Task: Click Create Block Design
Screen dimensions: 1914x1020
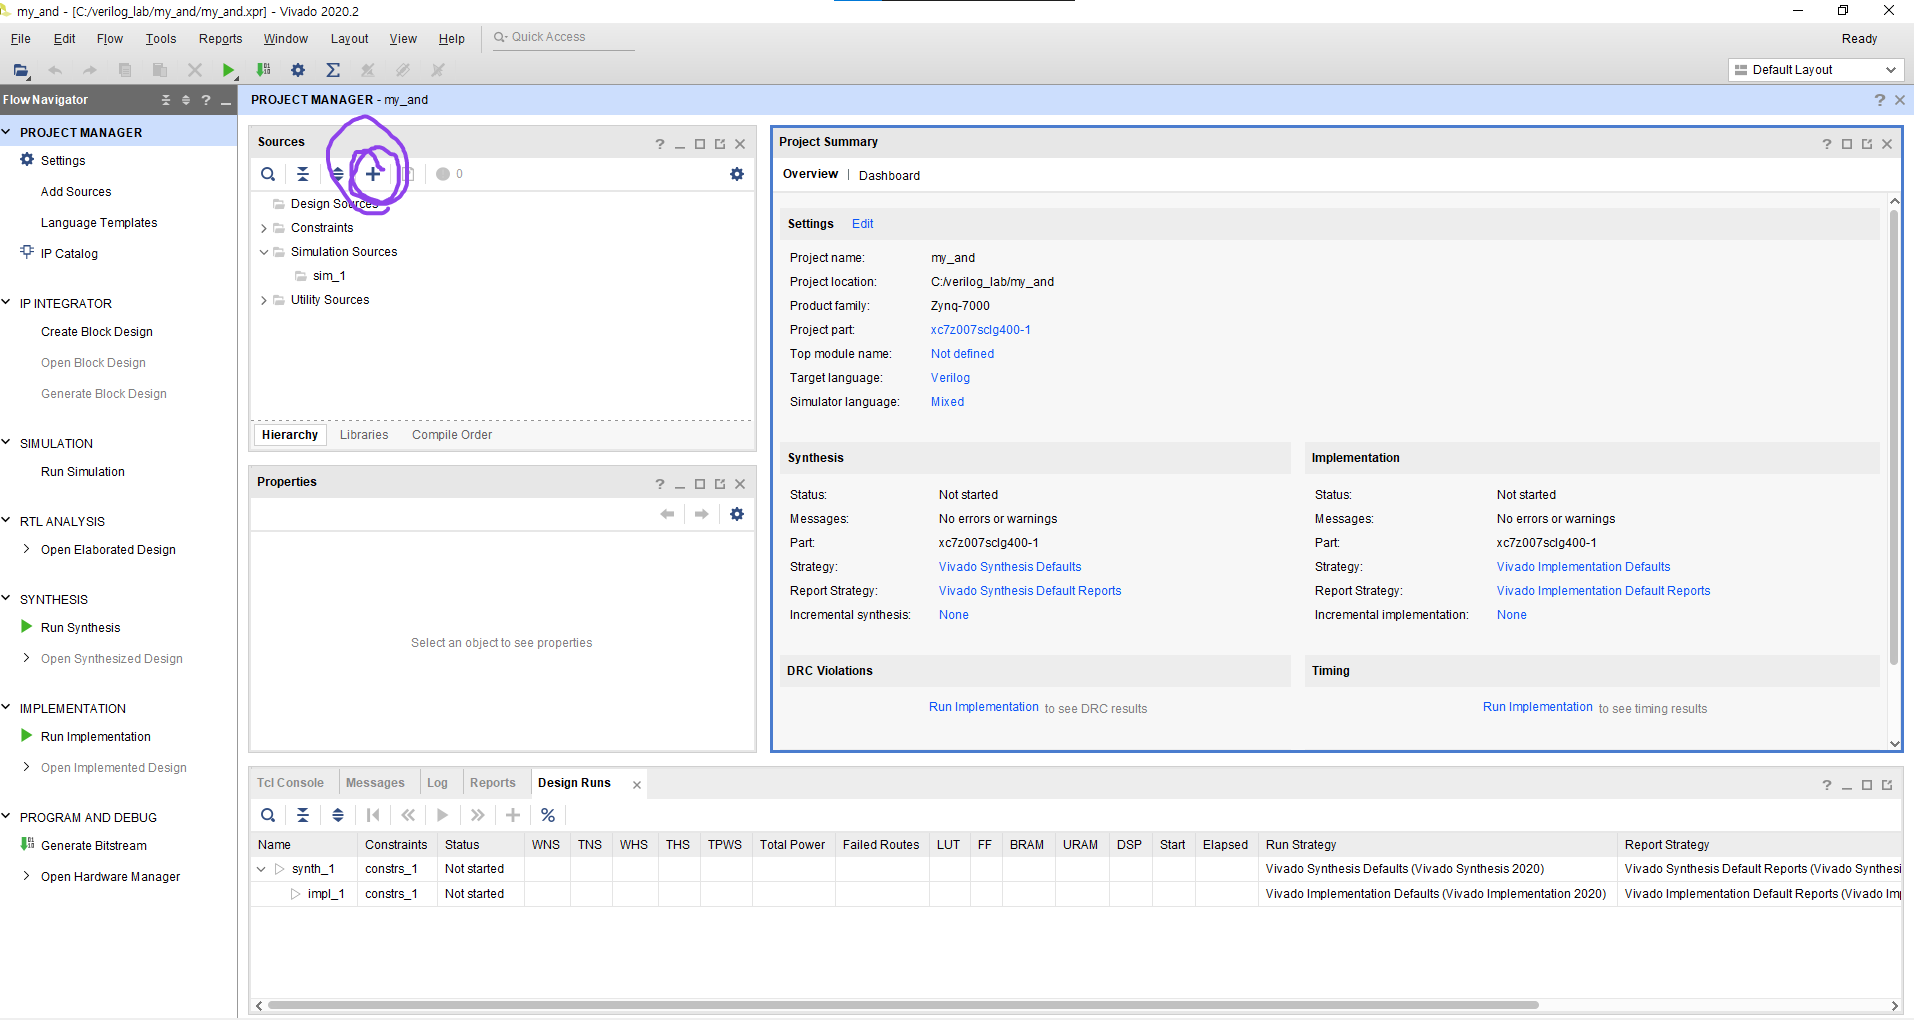Action: point(97,332)
